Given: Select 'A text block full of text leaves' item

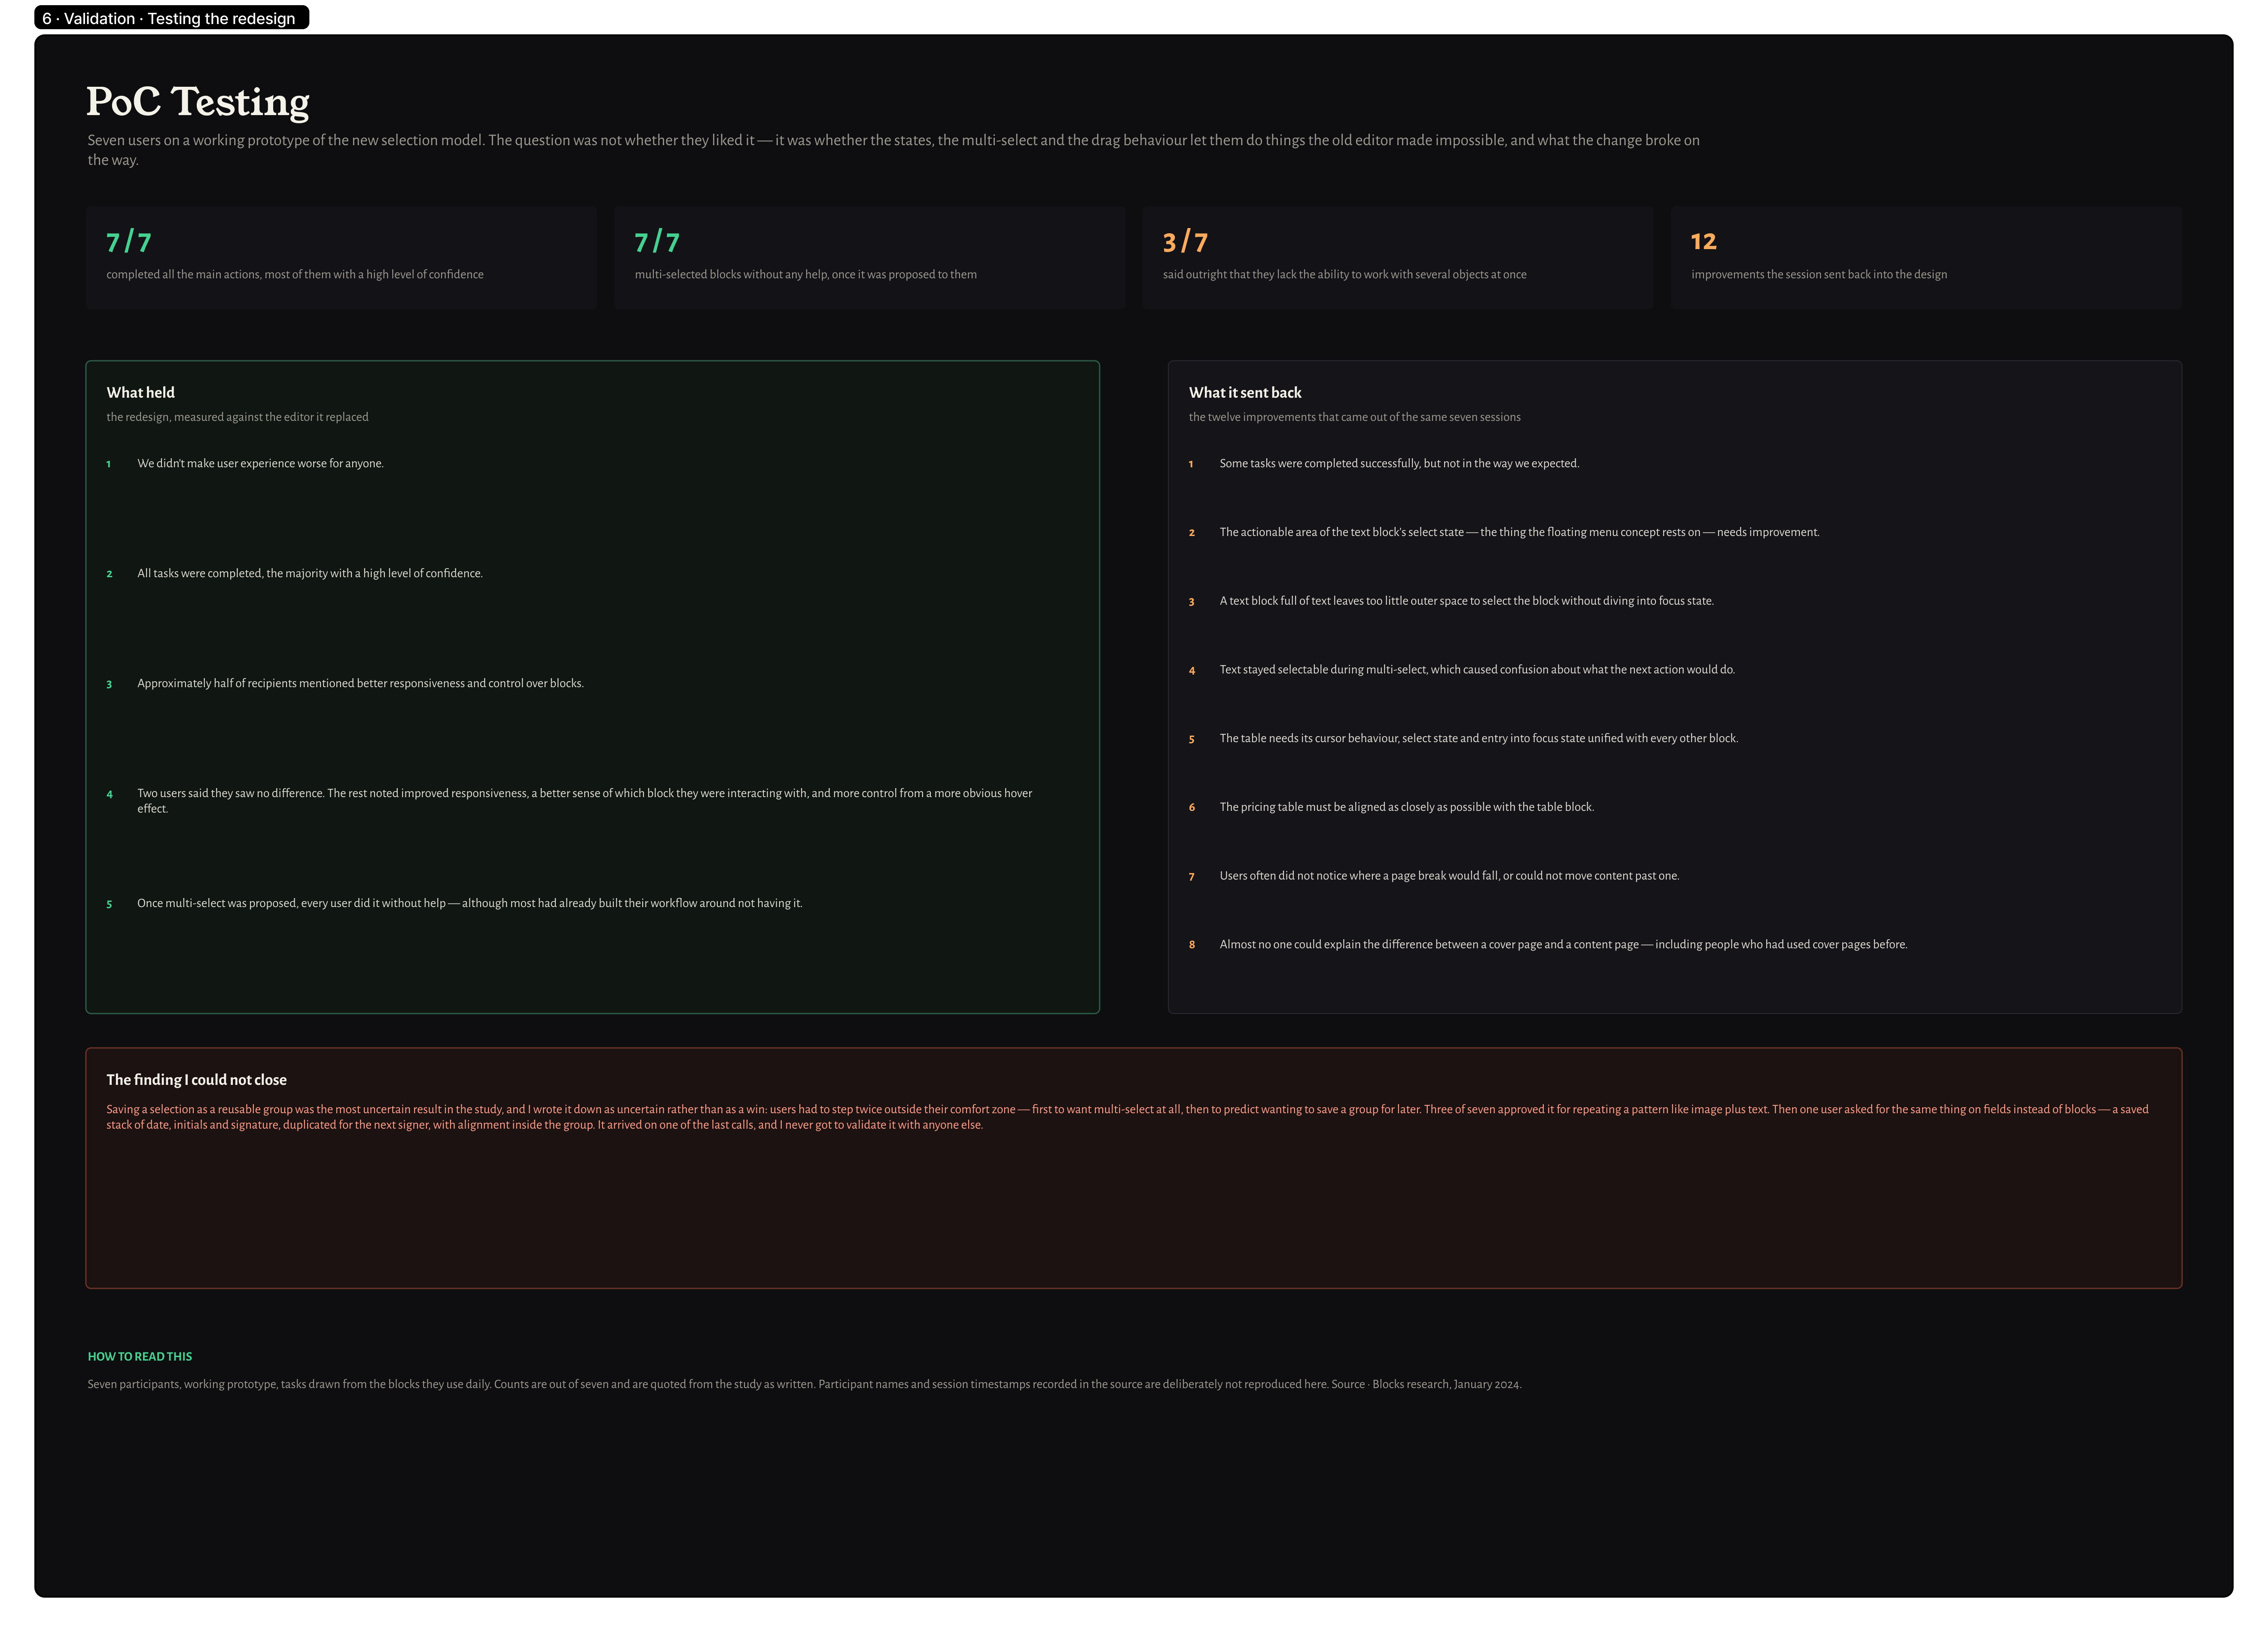Looking at the screenshot, I should pos(1467,601).
